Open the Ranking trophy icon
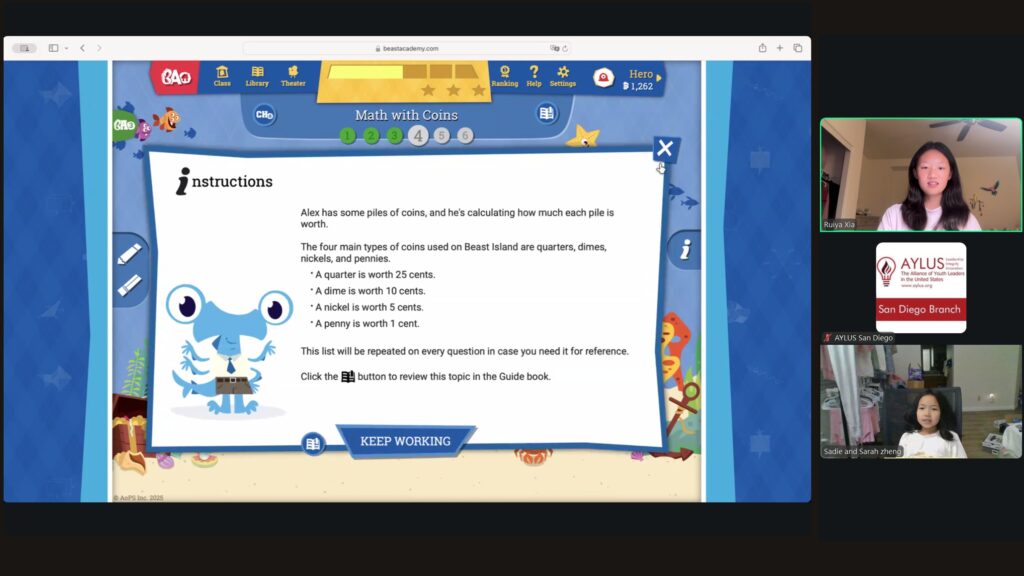 click(x=504, y=76)
